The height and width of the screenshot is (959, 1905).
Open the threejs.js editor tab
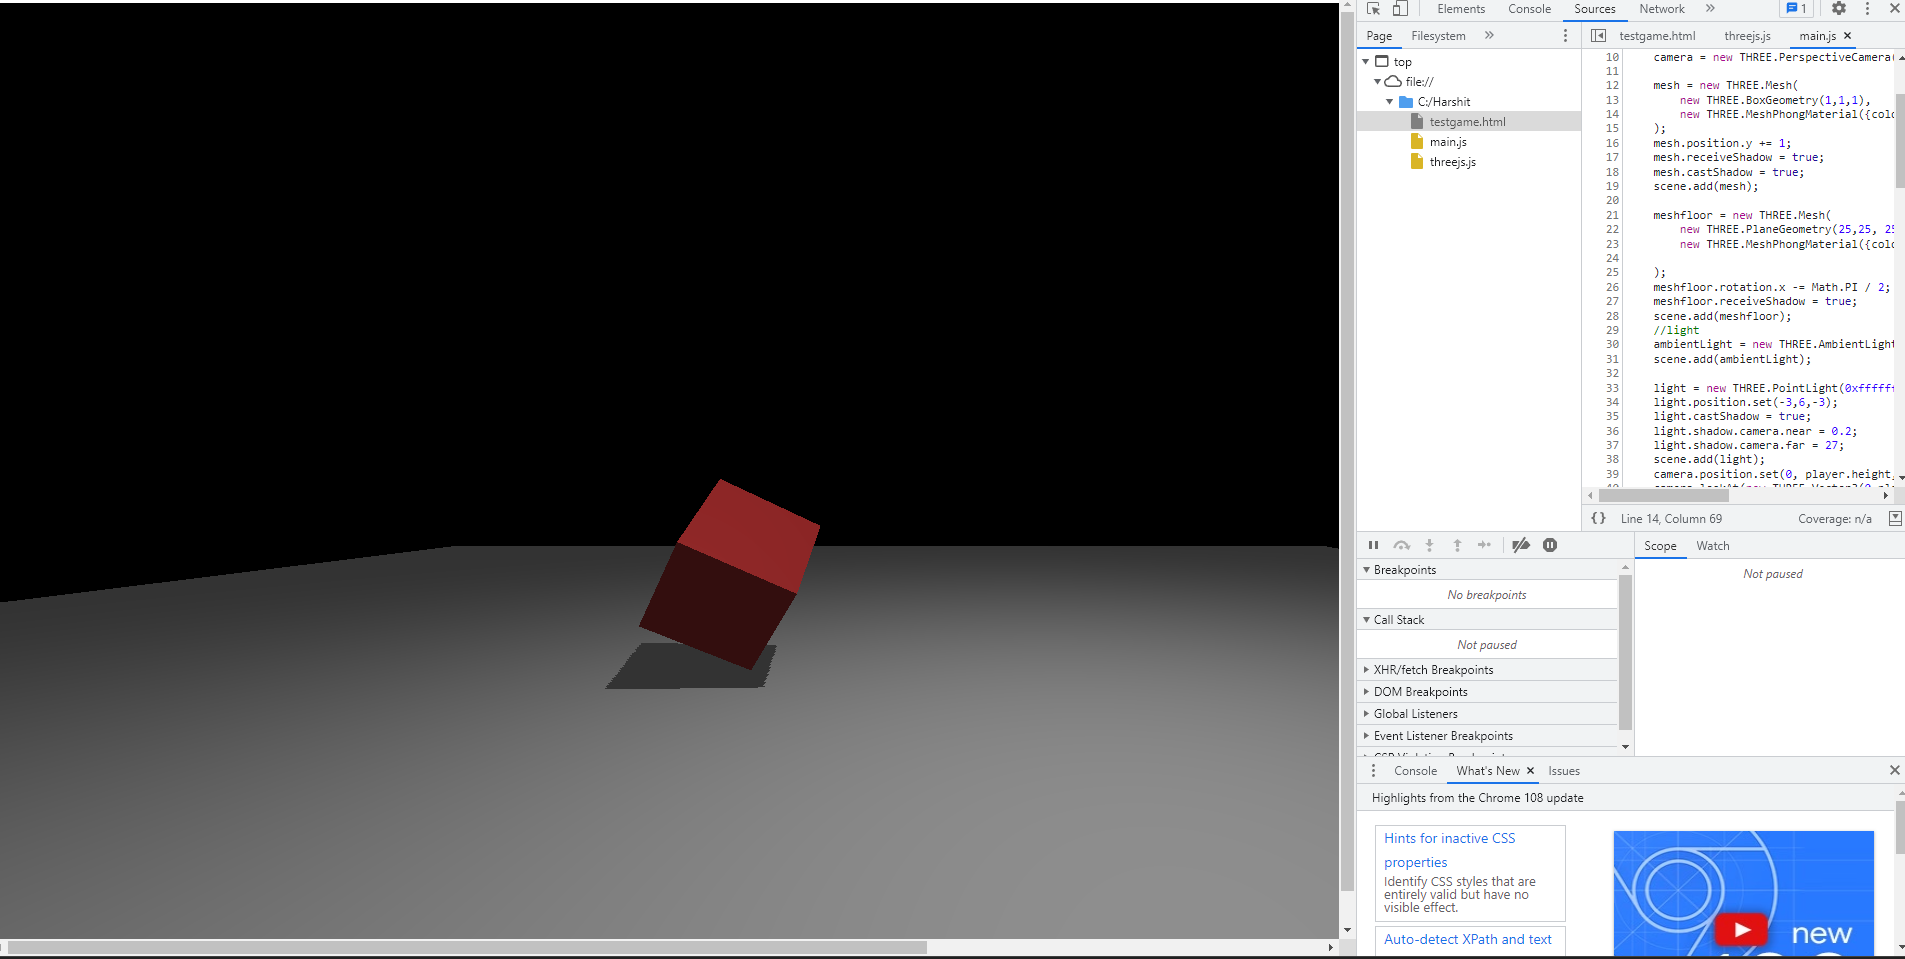tap(1747, 36)
